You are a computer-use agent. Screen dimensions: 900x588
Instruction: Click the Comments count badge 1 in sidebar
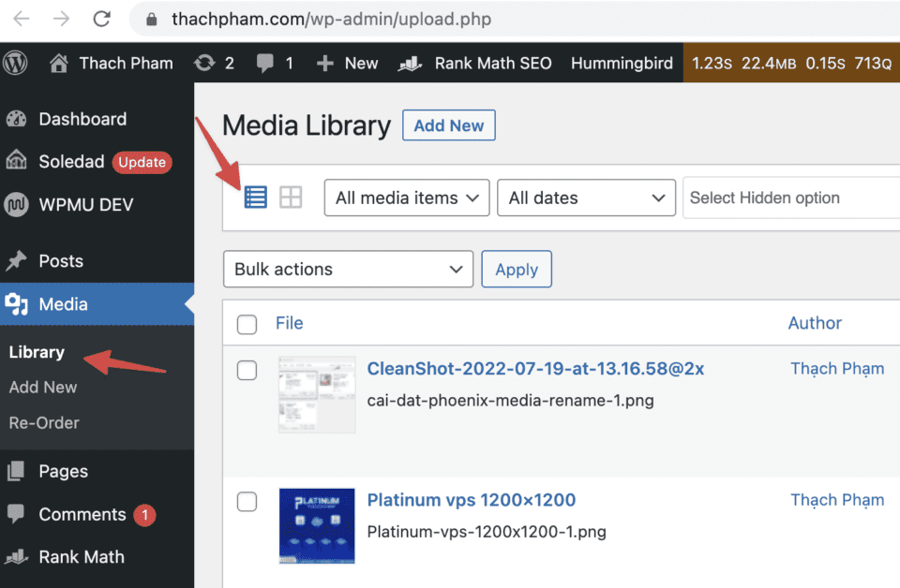[145, 514]
